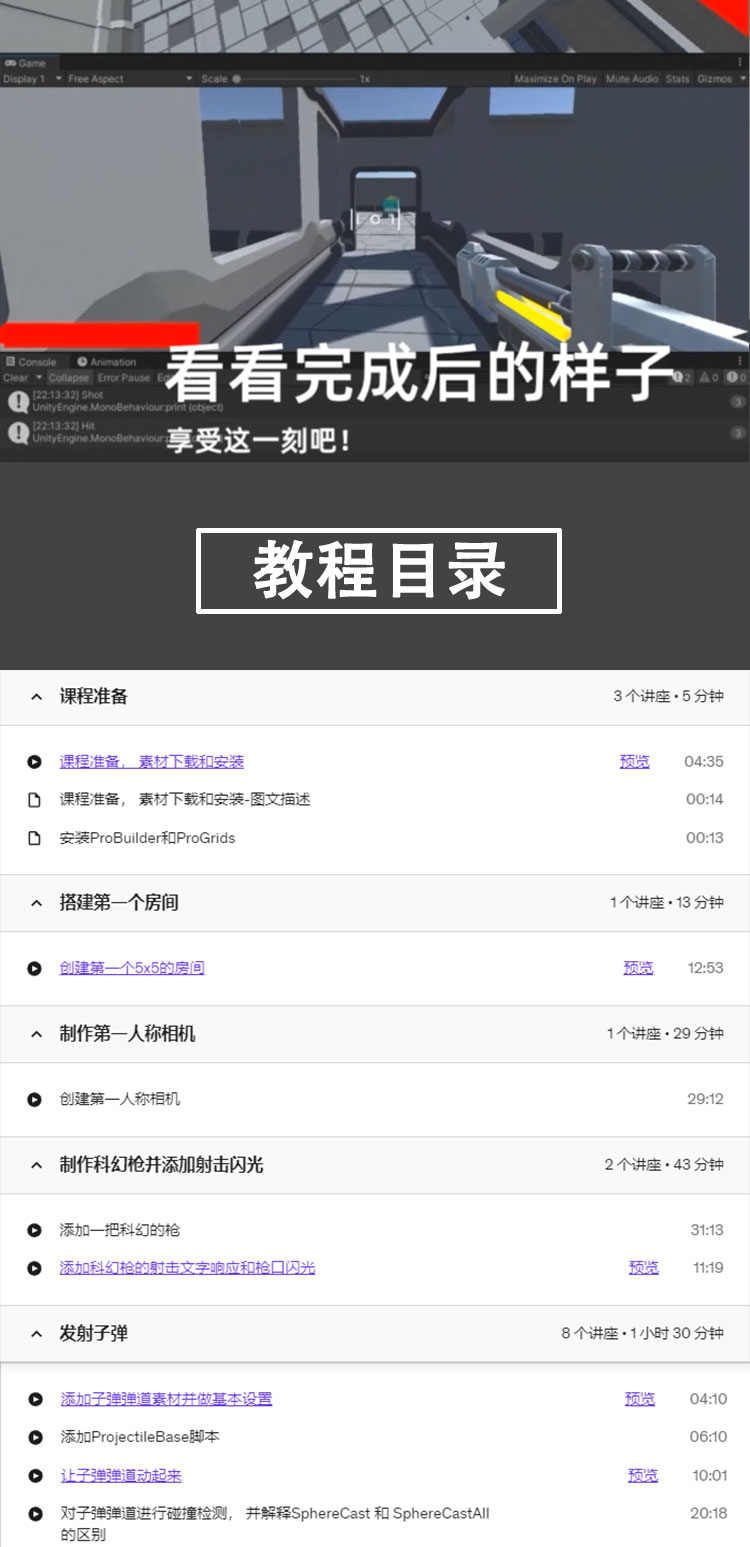
Task: Click play icon for 添加子弹弹道素材并做基本设置
Action: [x=35, y=1399]
